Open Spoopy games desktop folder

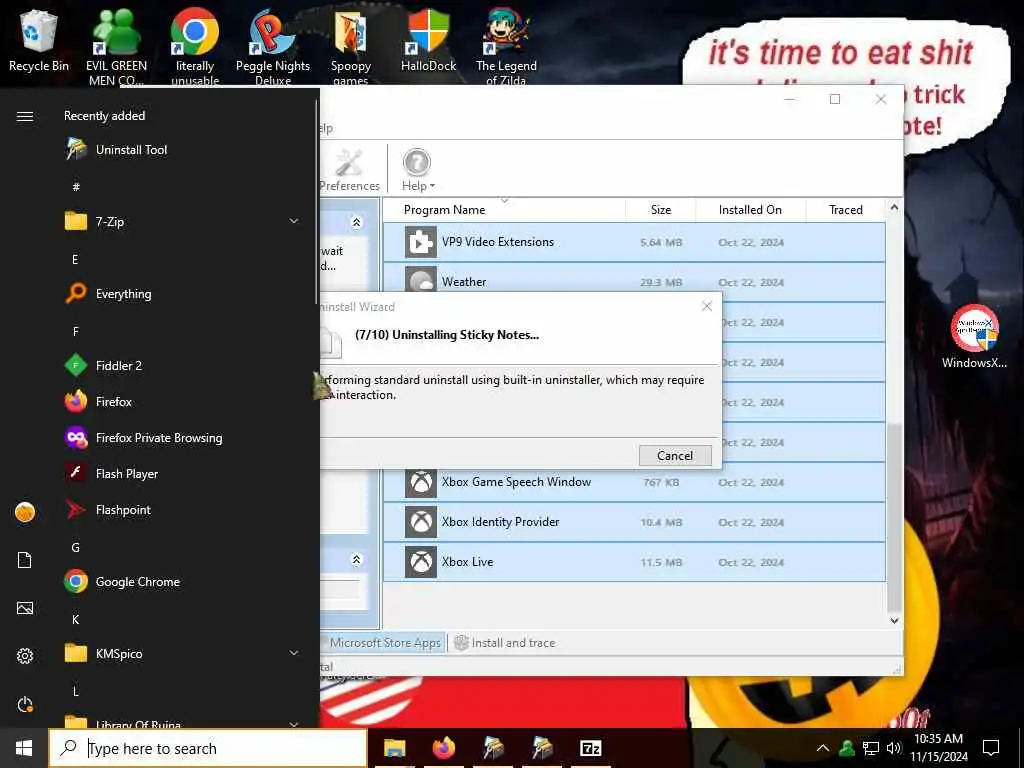pos(351,46)
